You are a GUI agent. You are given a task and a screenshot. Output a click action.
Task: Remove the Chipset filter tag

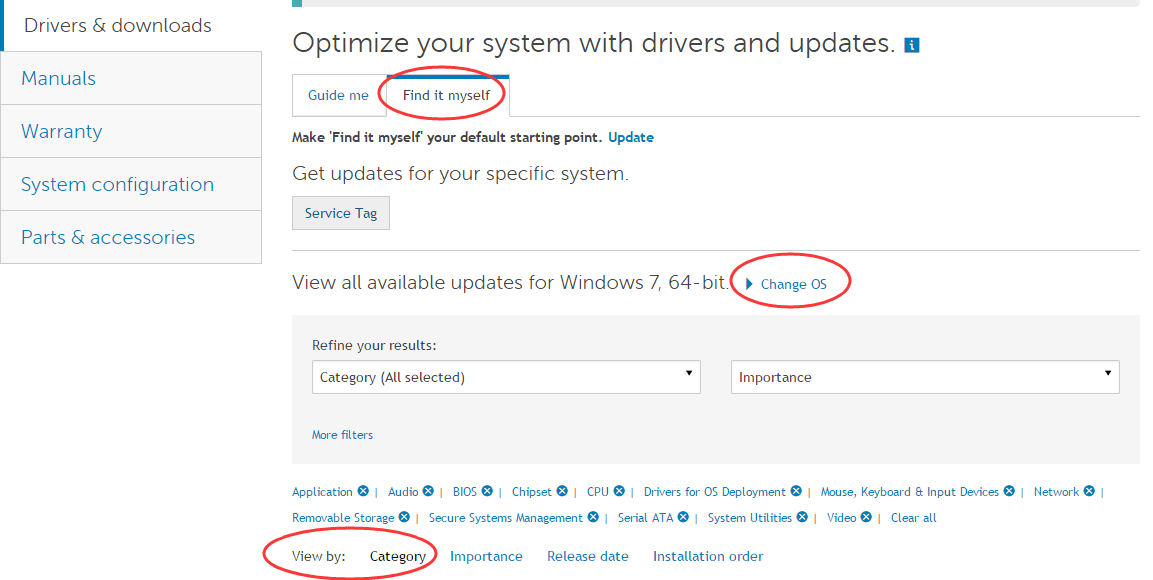[562, 491]
